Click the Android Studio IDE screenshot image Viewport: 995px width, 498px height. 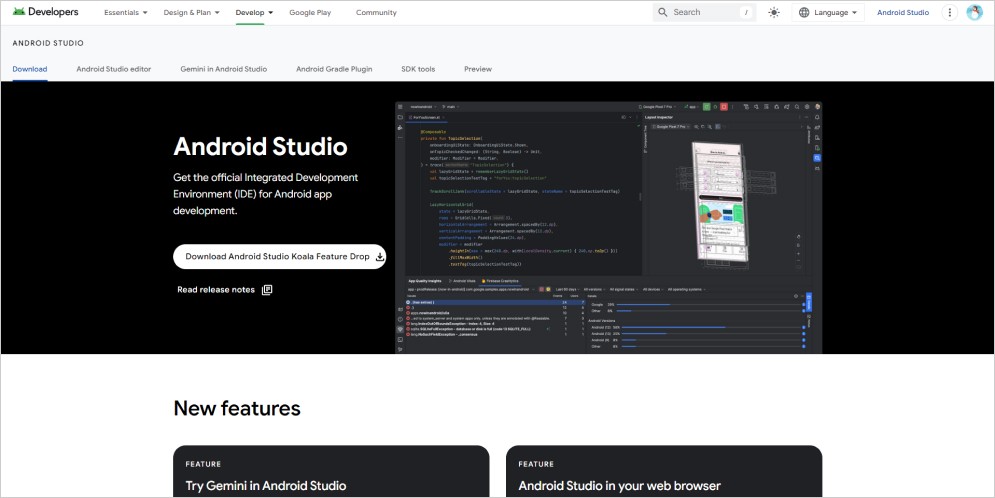(x=609, y=228)
